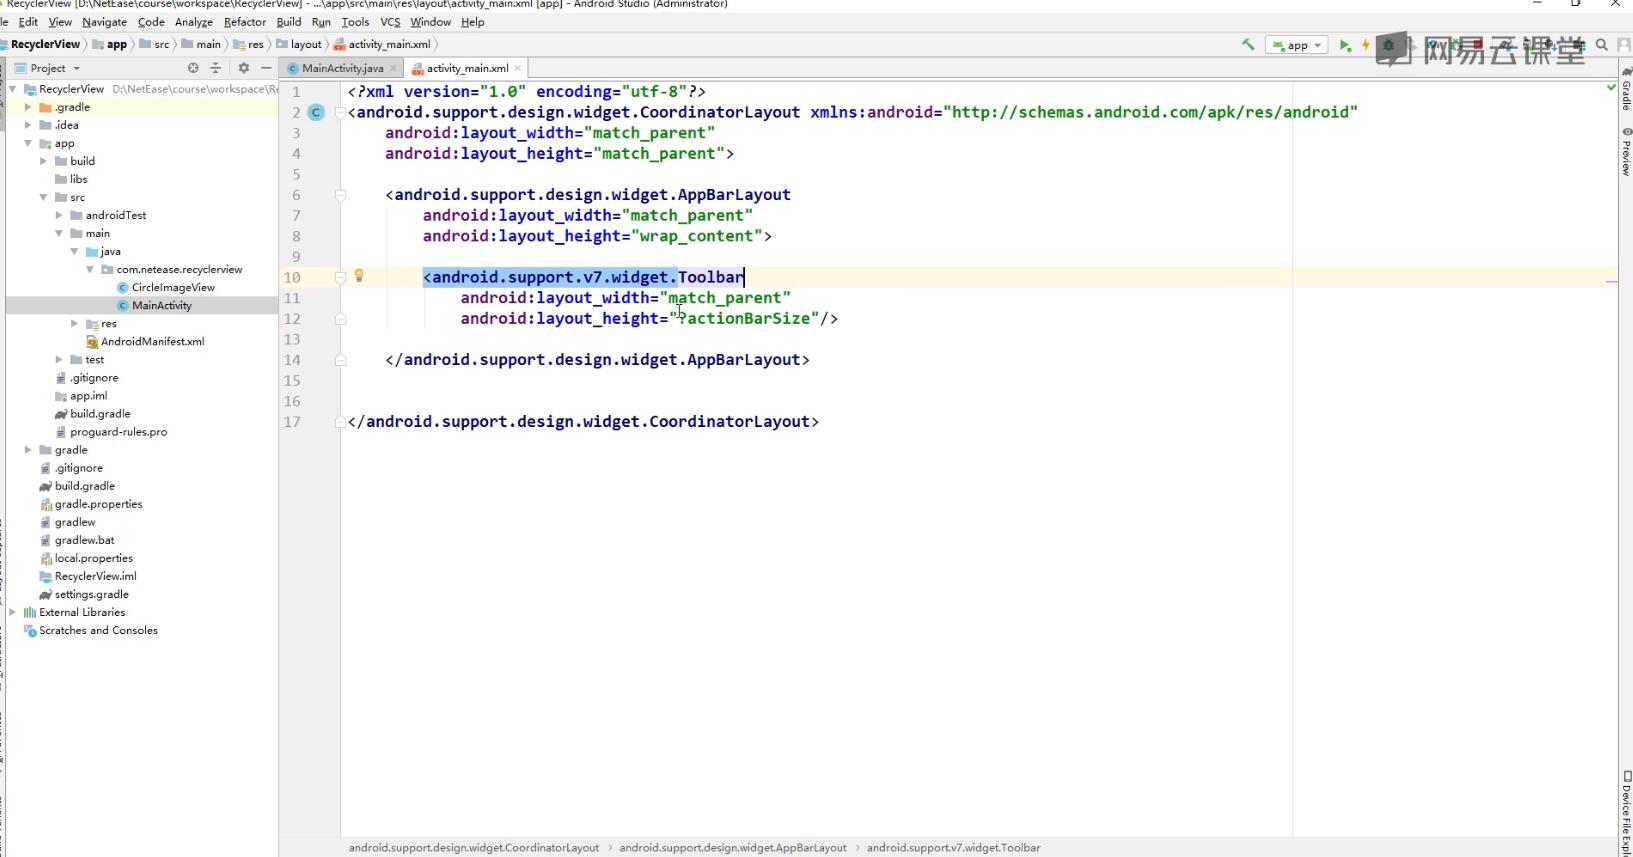Hide the Project tool window
The height and width of the screenshot is (857, 1633).
pos(266,68)
